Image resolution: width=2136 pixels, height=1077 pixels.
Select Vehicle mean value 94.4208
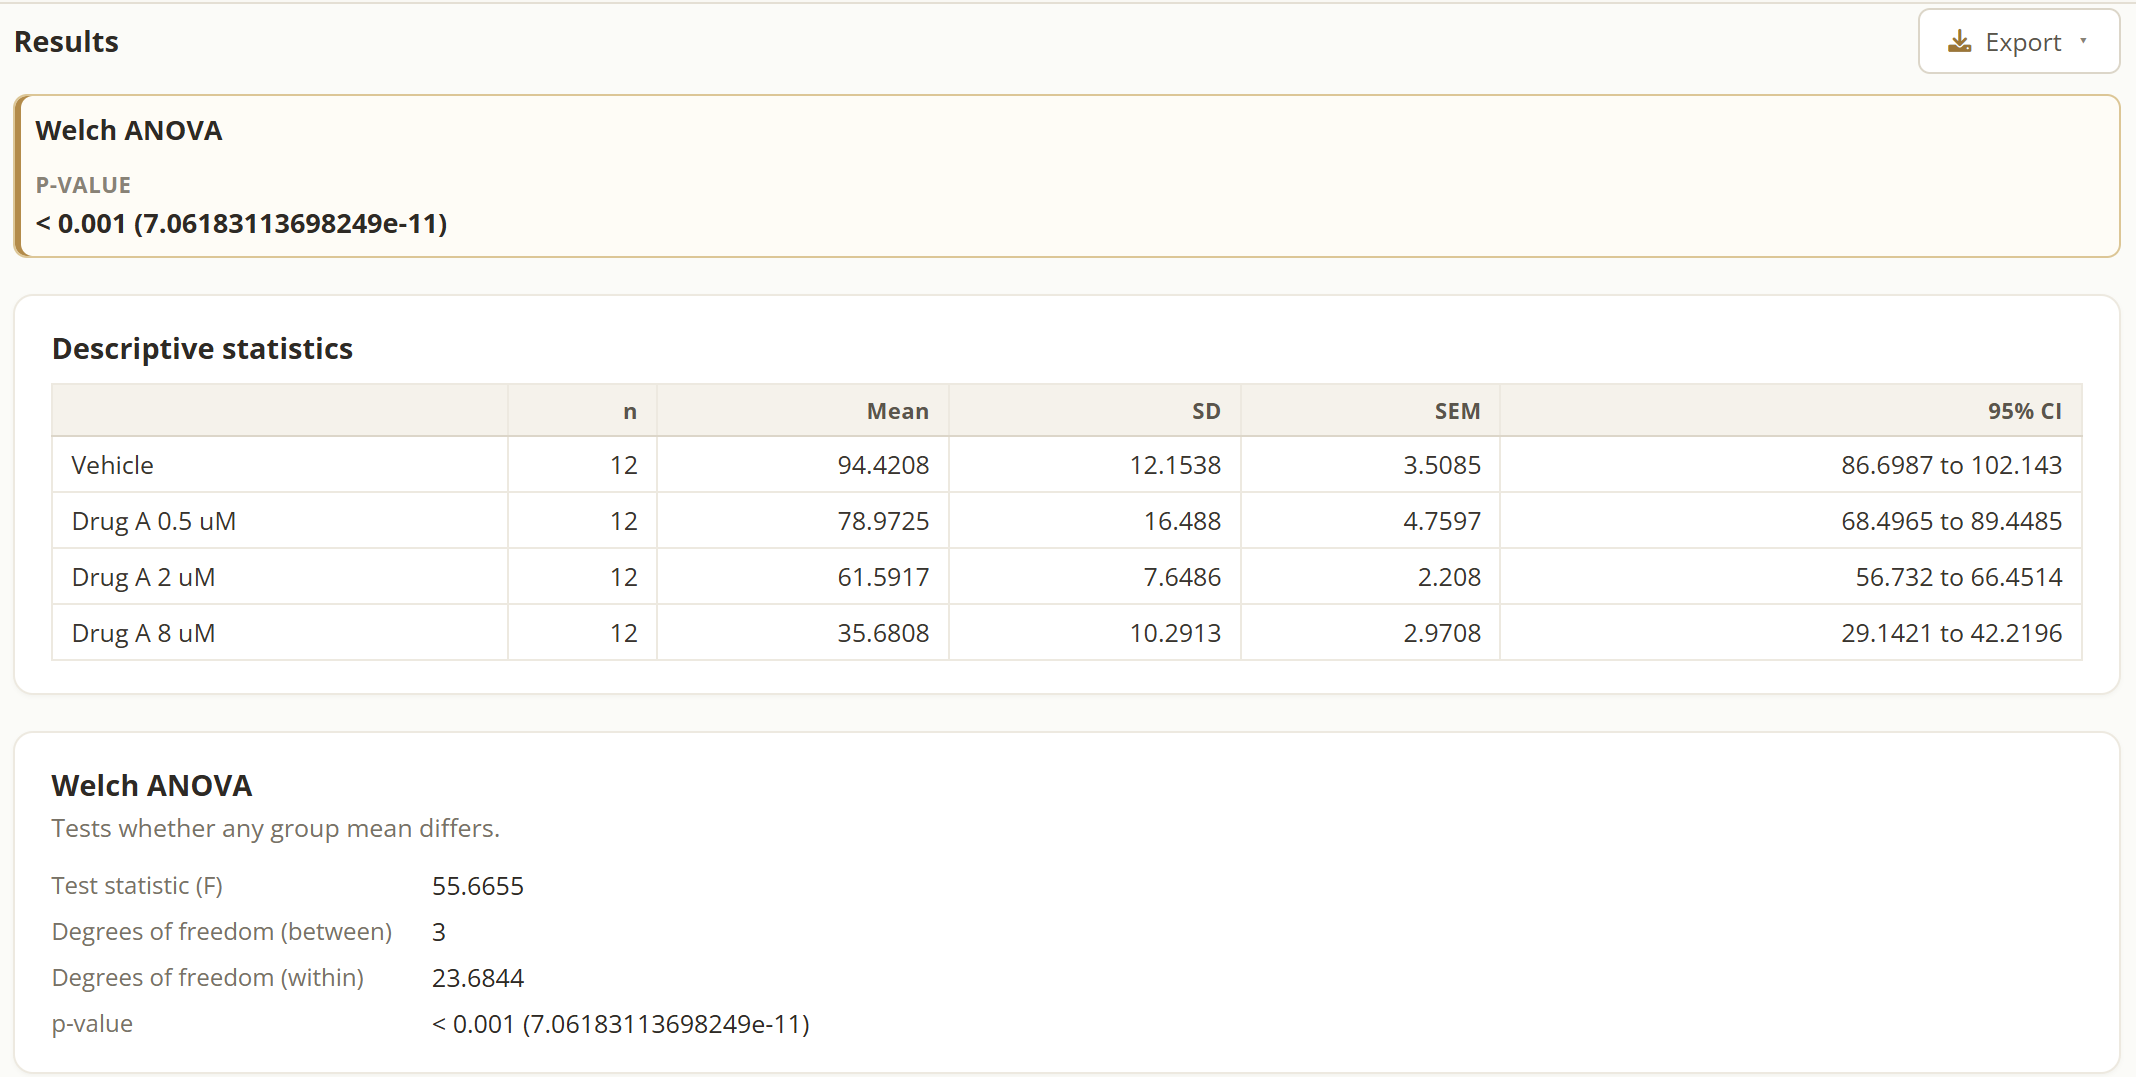pyautogui.click(x=884, y=465)
